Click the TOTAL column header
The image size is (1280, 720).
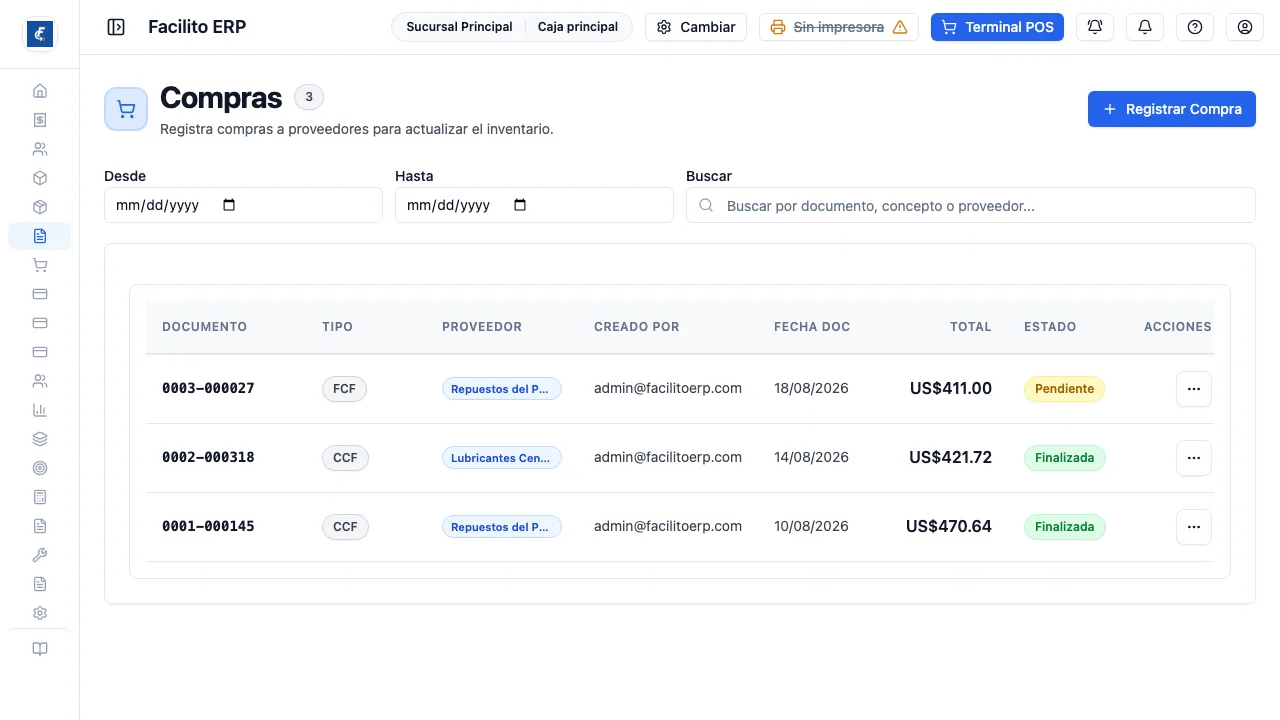(971, 327)
